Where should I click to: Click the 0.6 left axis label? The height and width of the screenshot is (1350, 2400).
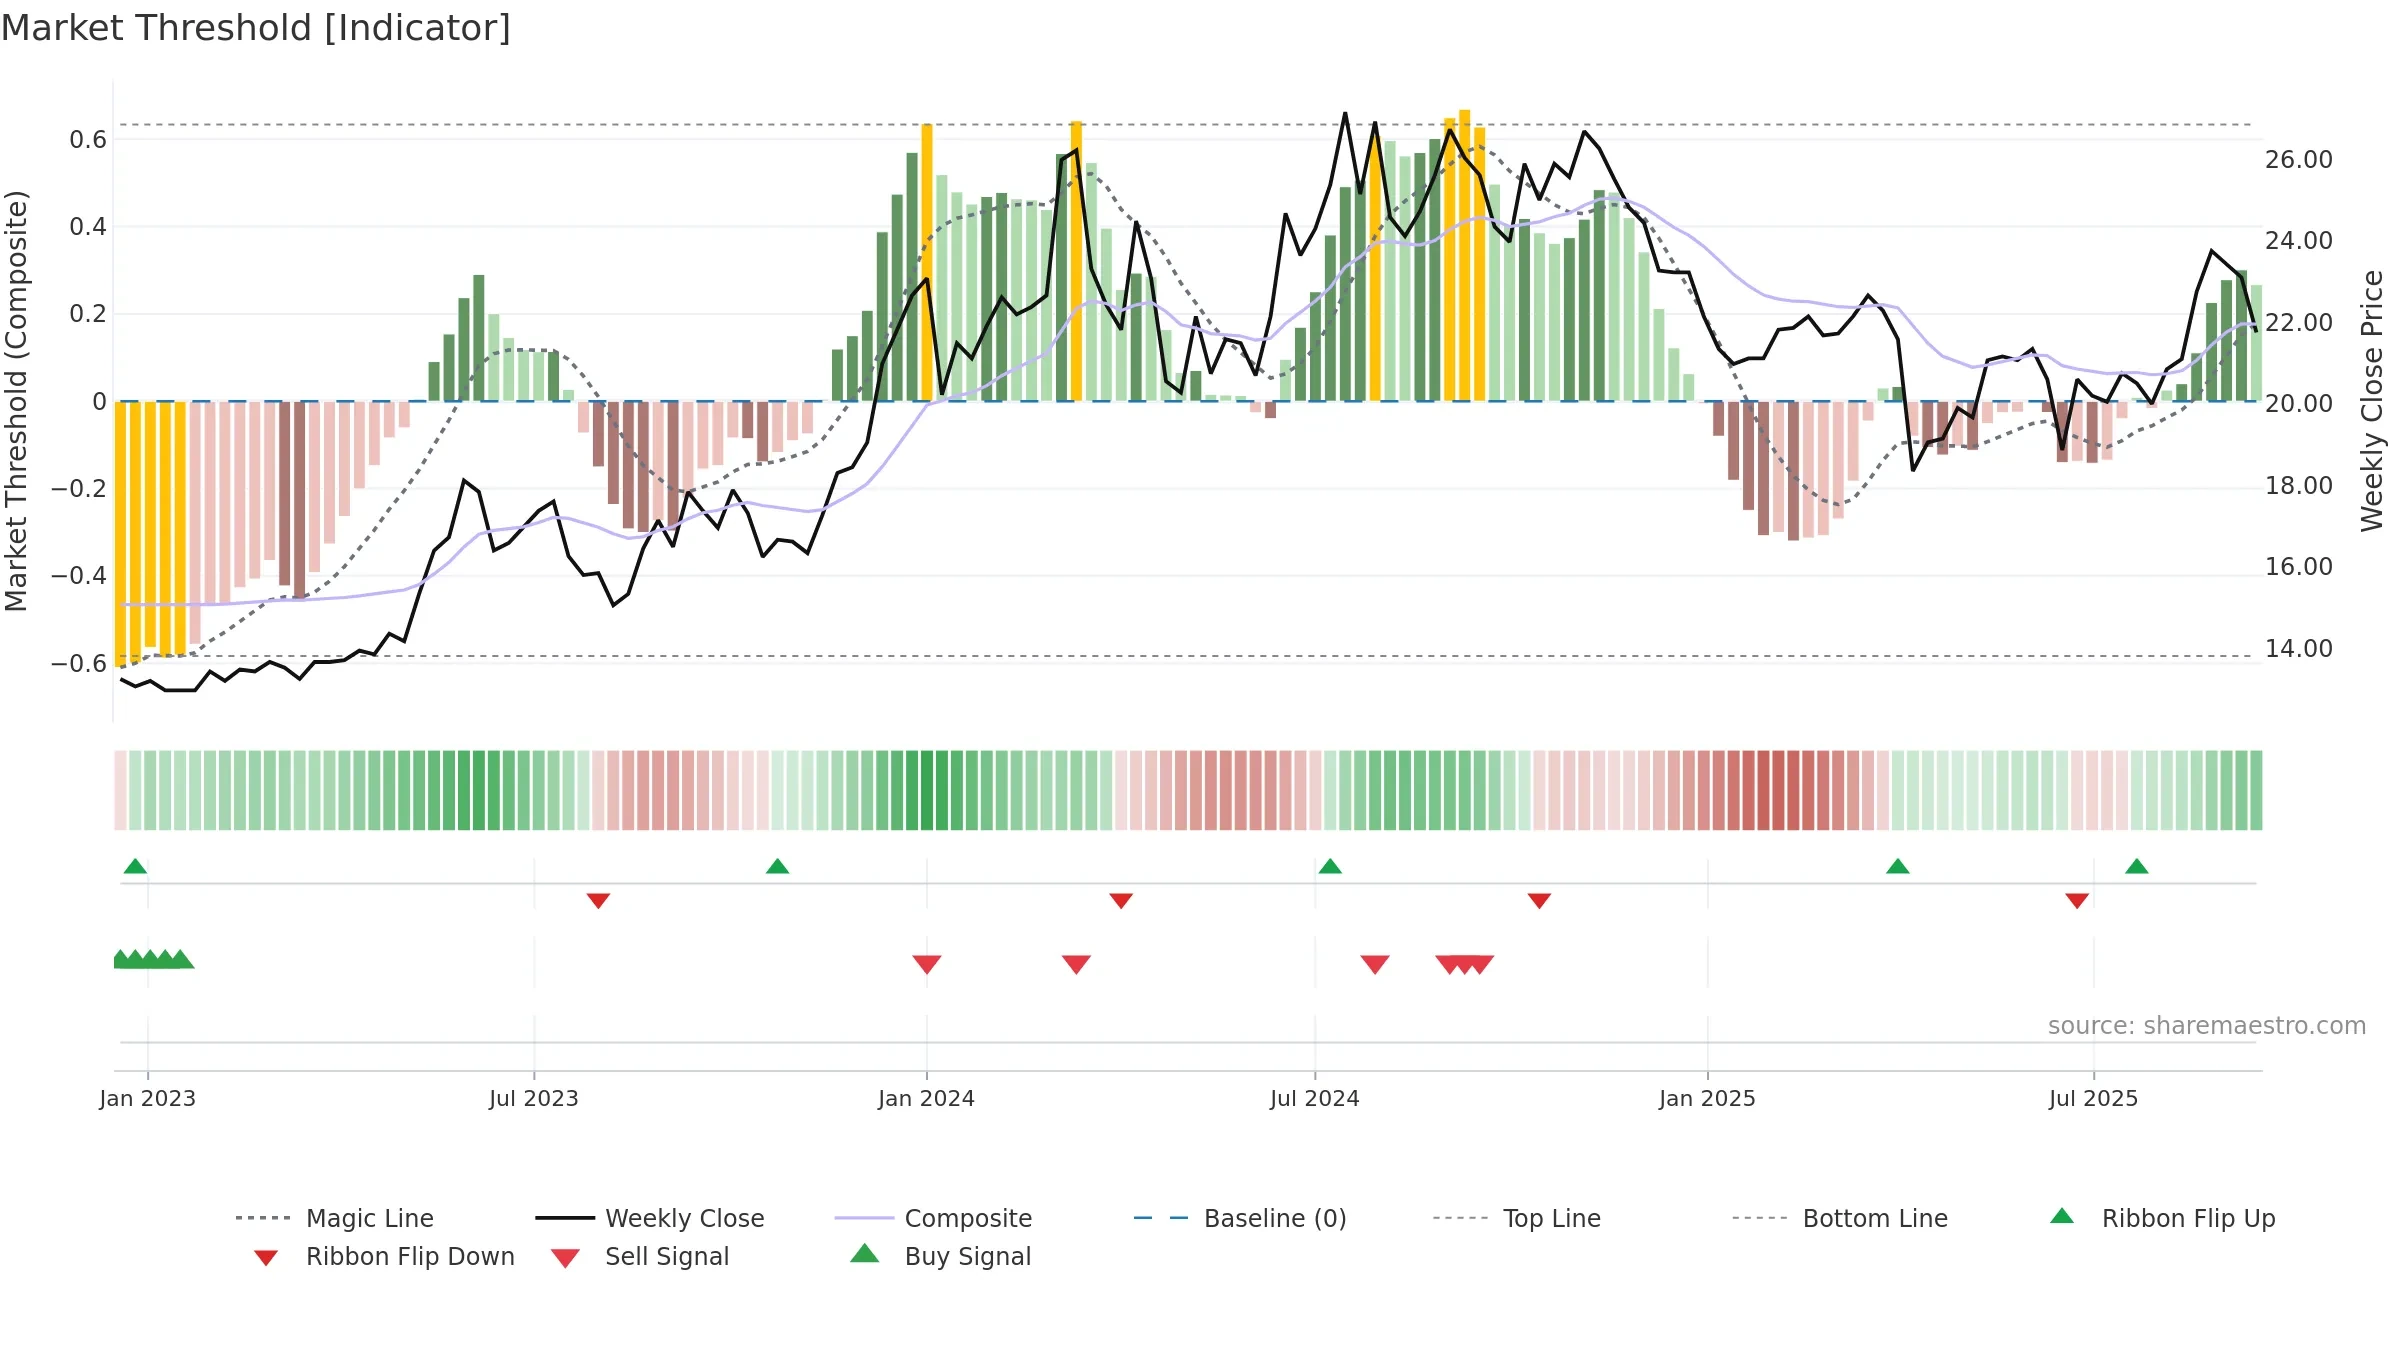pos(88,140)
